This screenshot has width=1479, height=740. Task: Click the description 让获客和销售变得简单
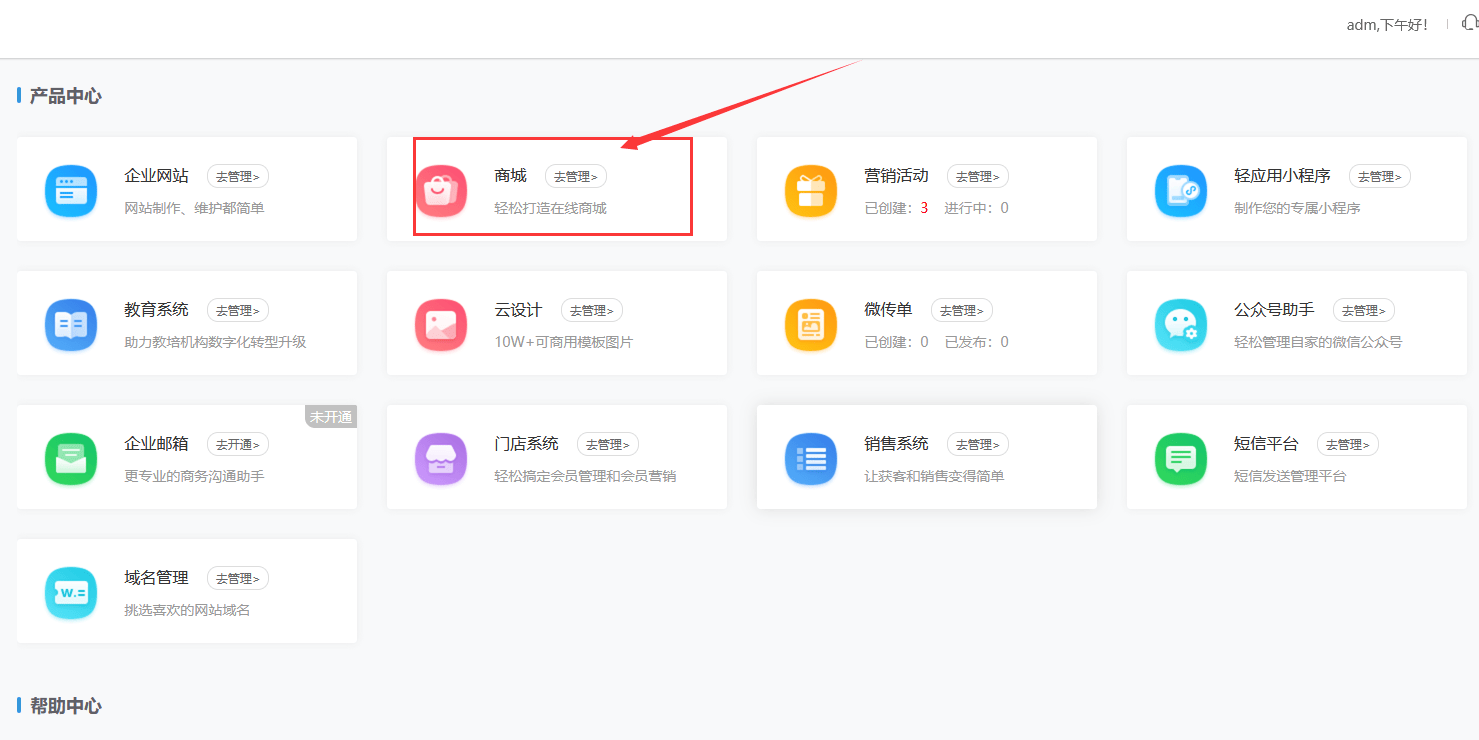click(x=934, y=476)
